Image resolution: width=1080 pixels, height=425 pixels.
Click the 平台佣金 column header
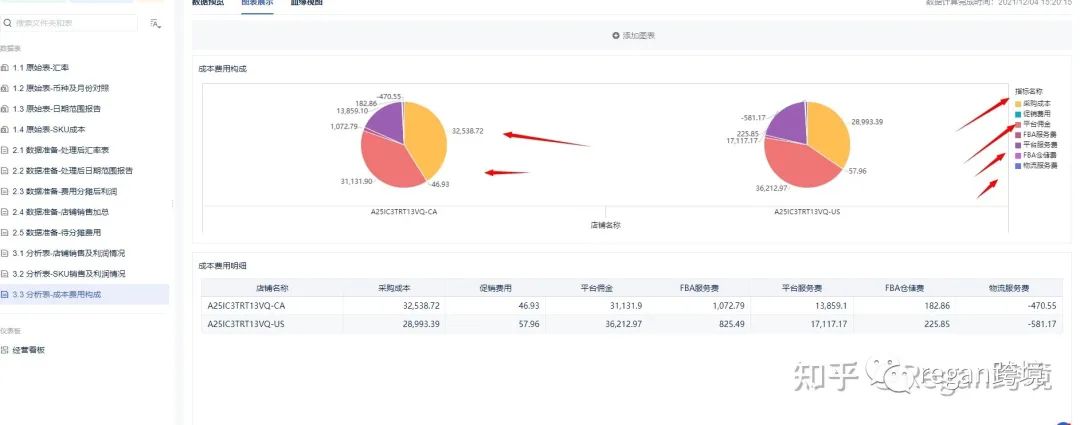(597, 288)
